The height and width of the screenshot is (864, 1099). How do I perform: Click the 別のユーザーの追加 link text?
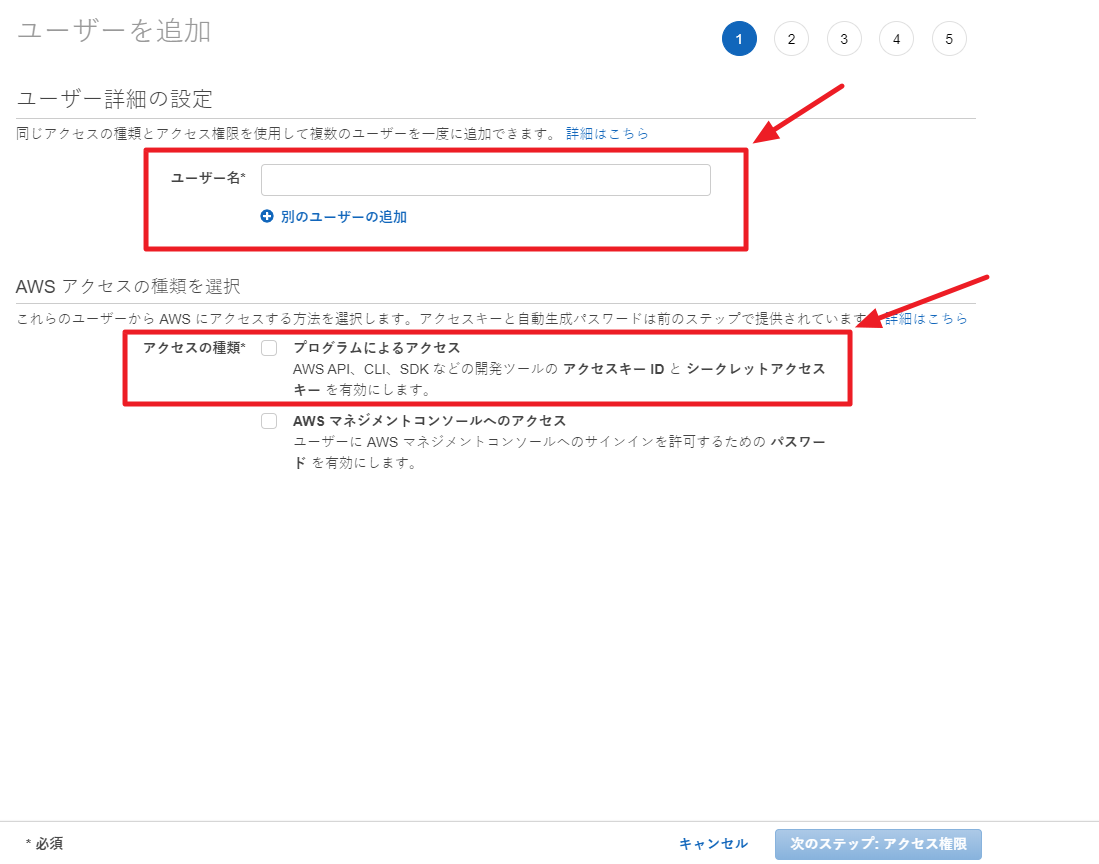343,217
